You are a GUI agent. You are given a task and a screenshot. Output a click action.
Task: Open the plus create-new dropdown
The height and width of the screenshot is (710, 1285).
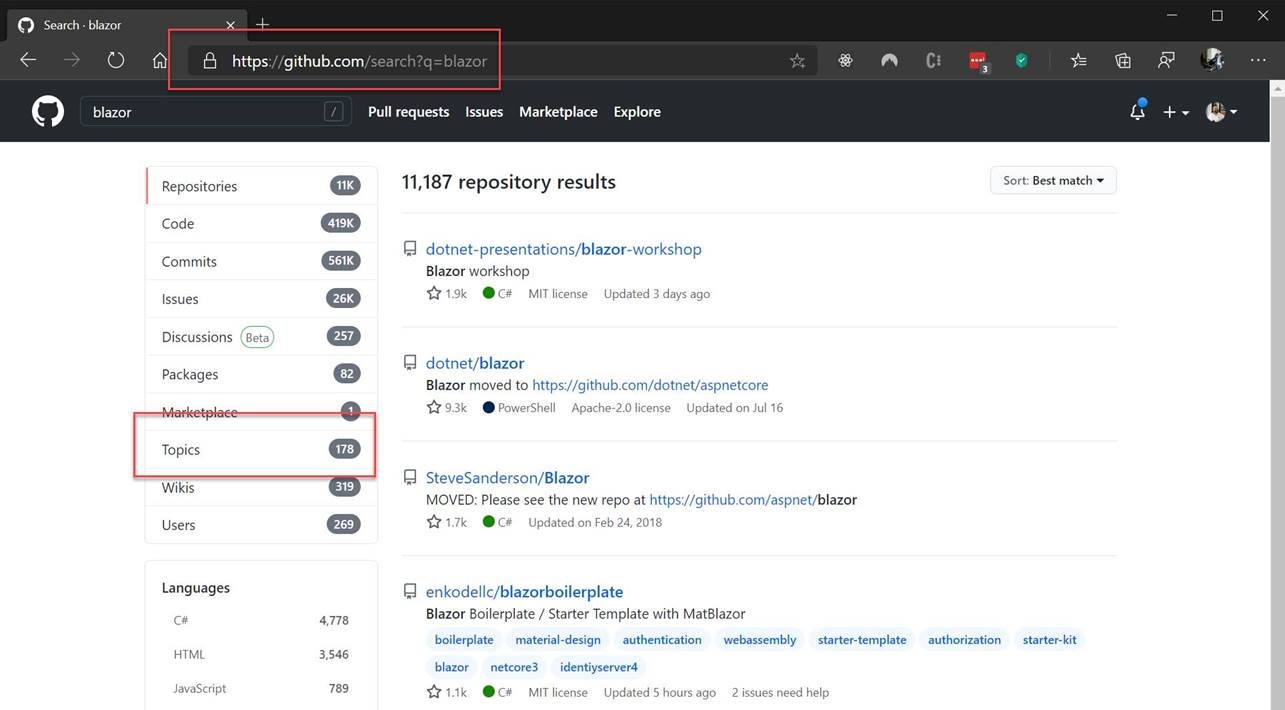tap(1176, 112)
